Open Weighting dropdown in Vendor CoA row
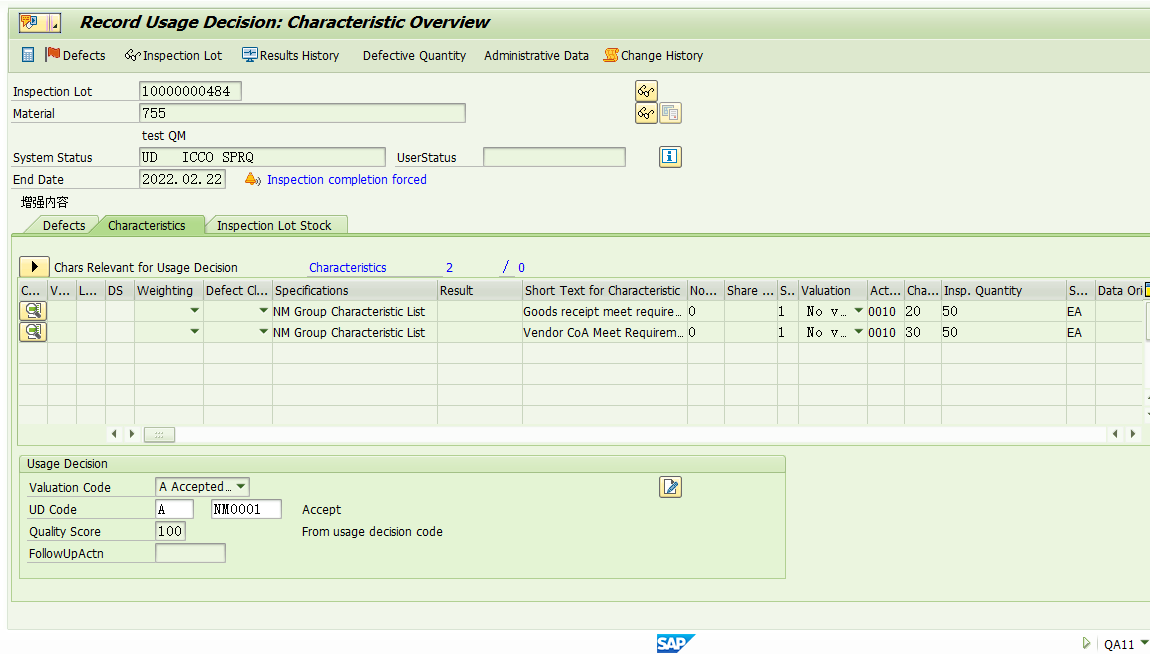 click(194, 332)
